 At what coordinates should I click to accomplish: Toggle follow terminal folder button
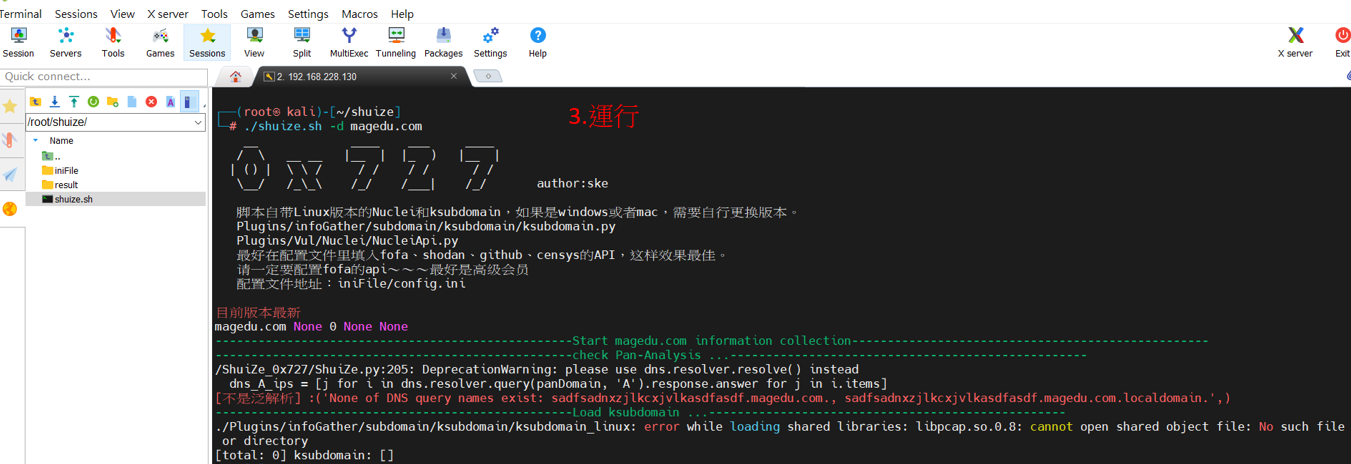(188, 102)
